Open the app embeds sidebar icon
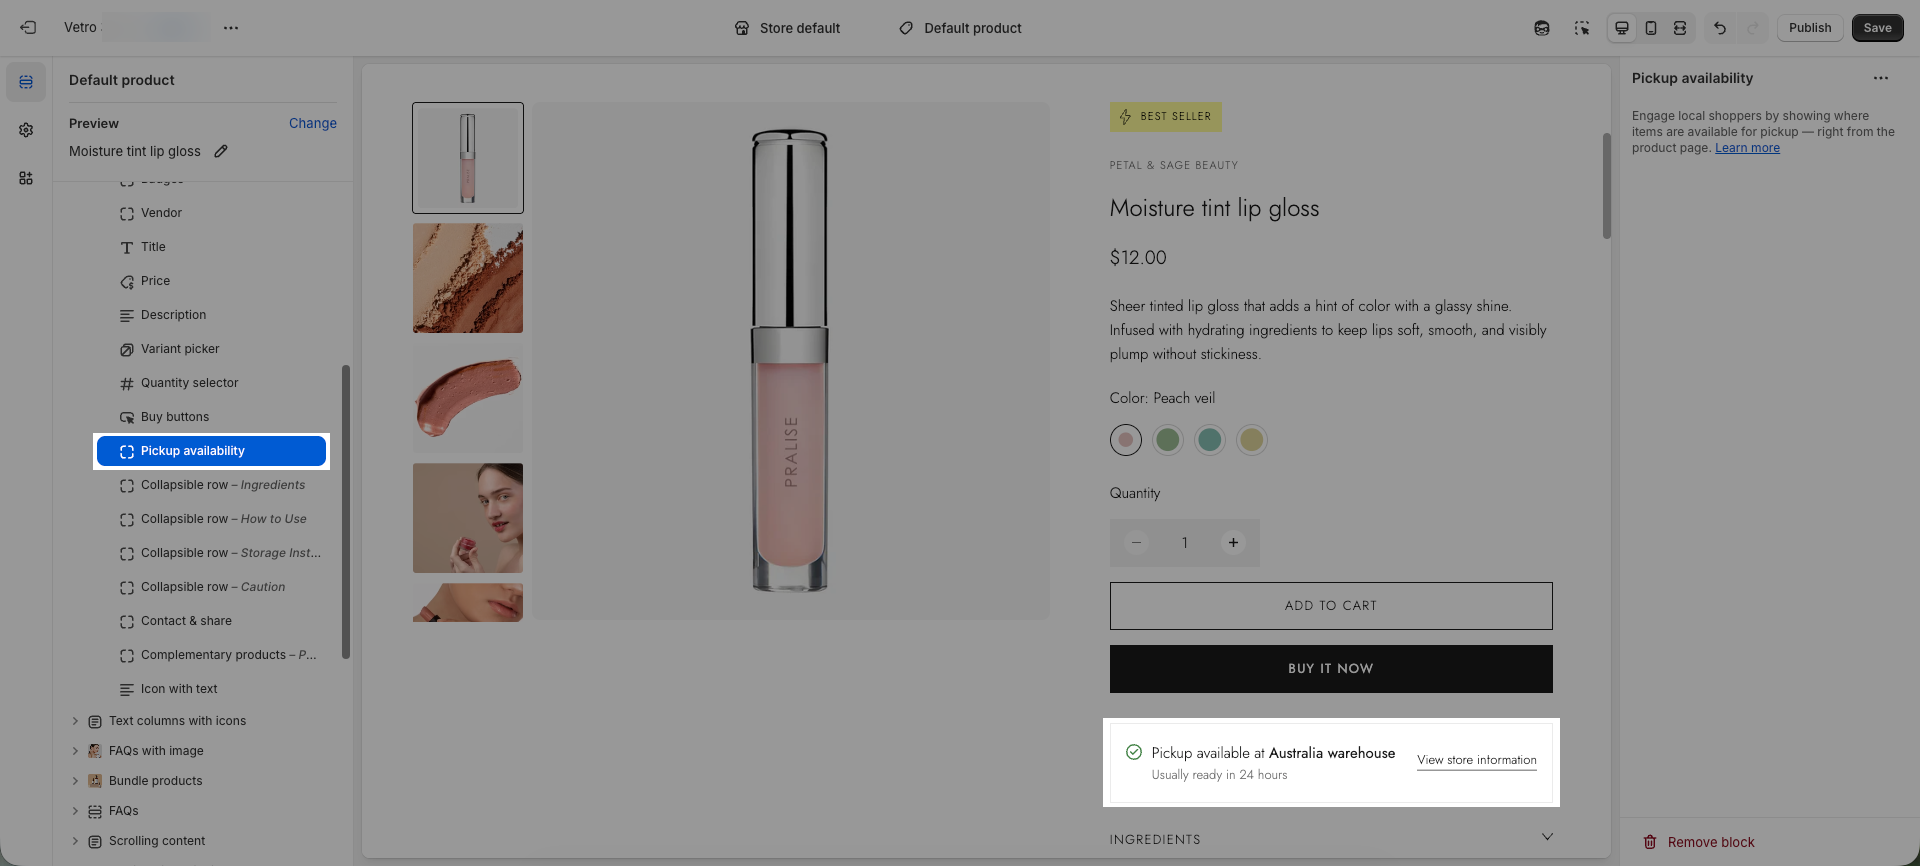The height and width of the screenshot is (866, 1920). pyautogui.click(x=26, y=178)
